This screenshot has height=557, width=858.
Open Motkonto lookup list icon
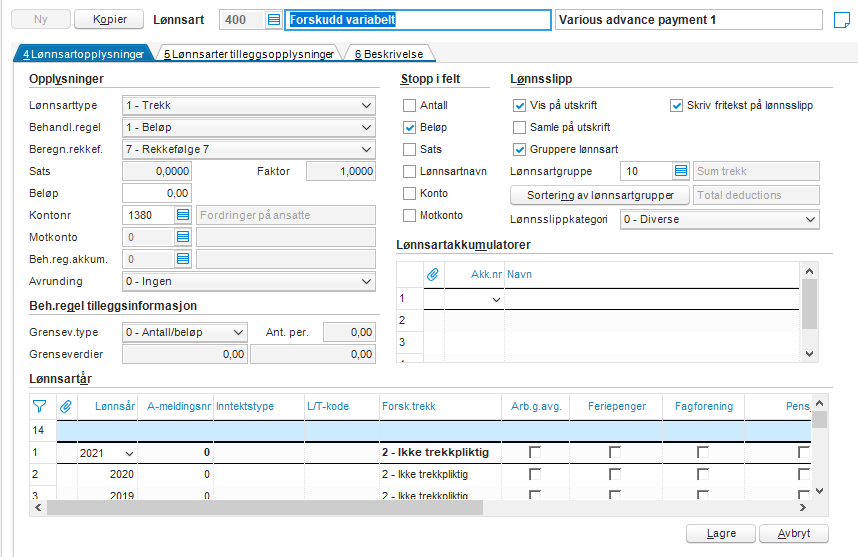183,237
